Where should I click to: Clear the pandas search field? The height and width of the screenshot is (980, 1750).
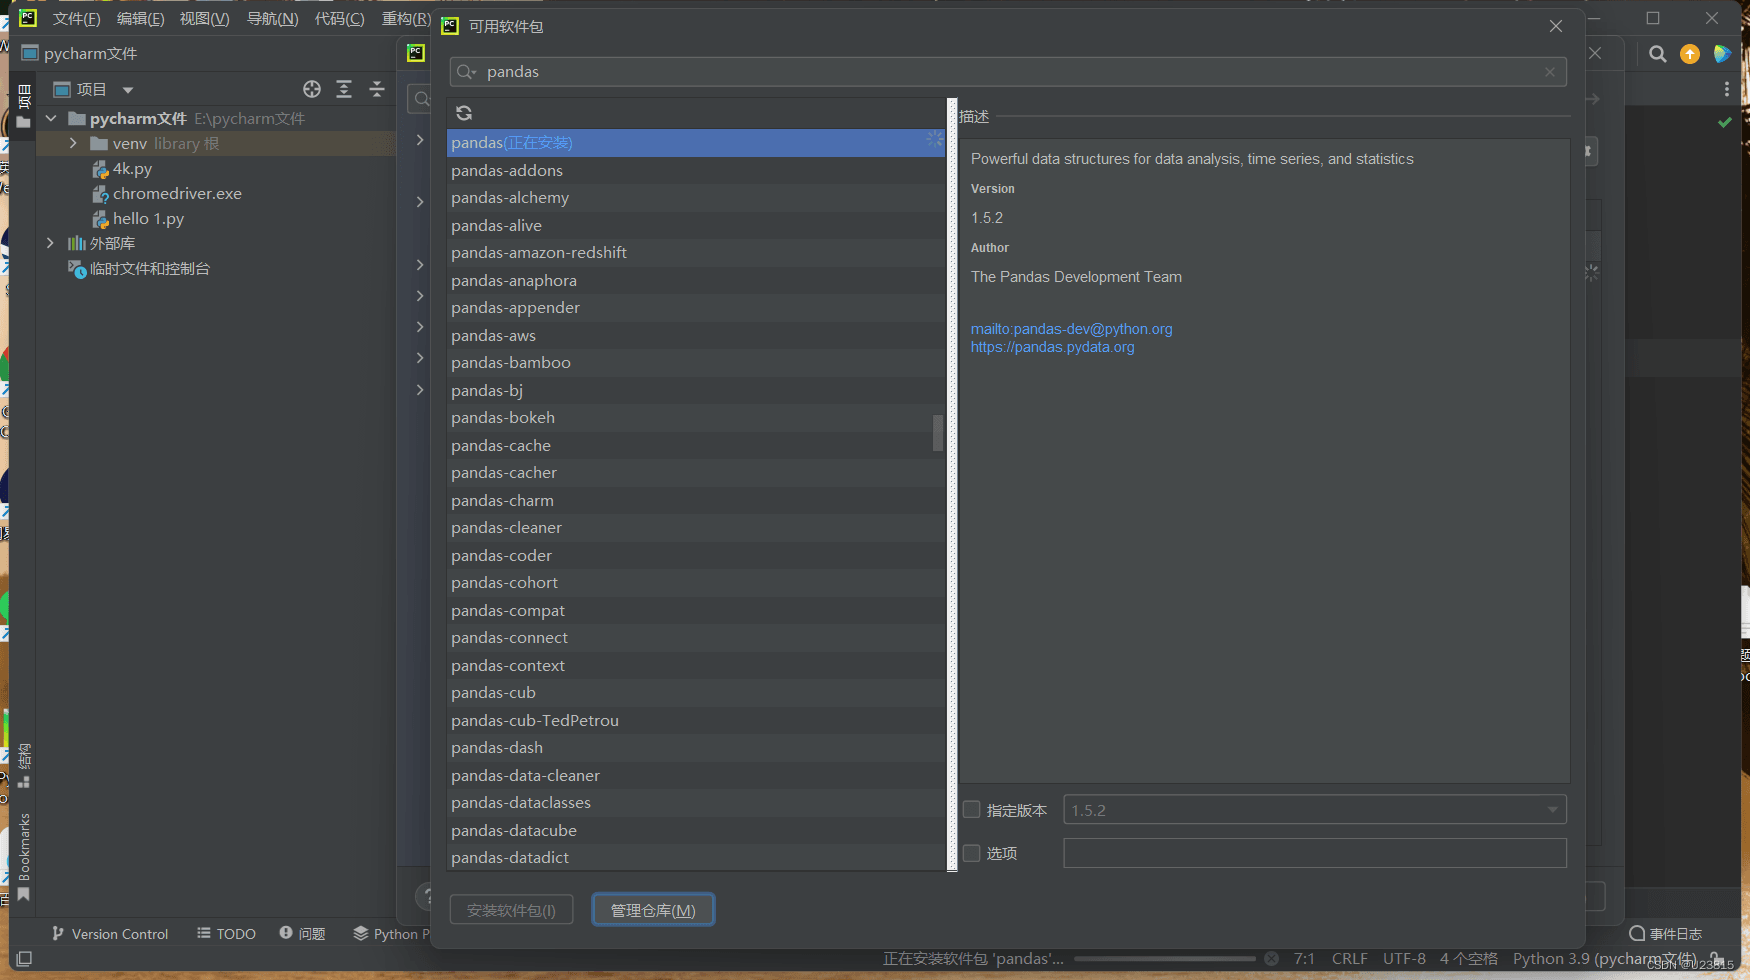[1549, 72]
